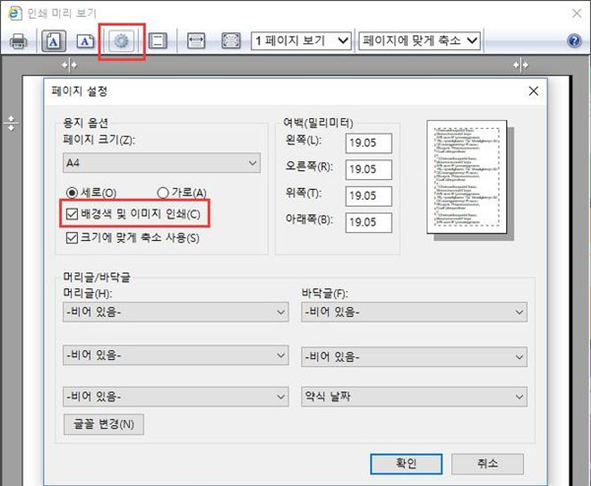591x486 pixels.
Task: Click the 왼쪽(L) margin input field
Action: [x=369, y=143]
